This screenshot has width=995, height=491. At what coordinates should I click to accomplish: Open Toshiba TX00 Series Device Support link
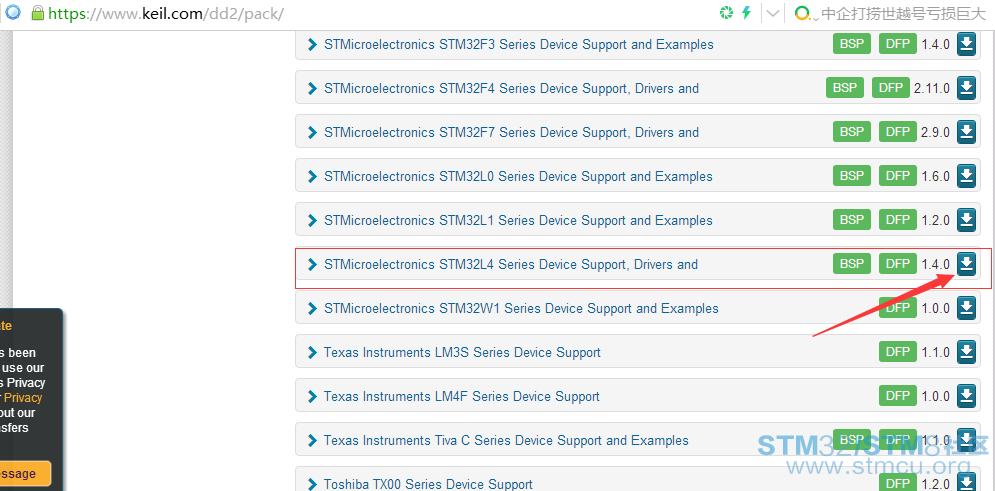(x=428, y=484)
